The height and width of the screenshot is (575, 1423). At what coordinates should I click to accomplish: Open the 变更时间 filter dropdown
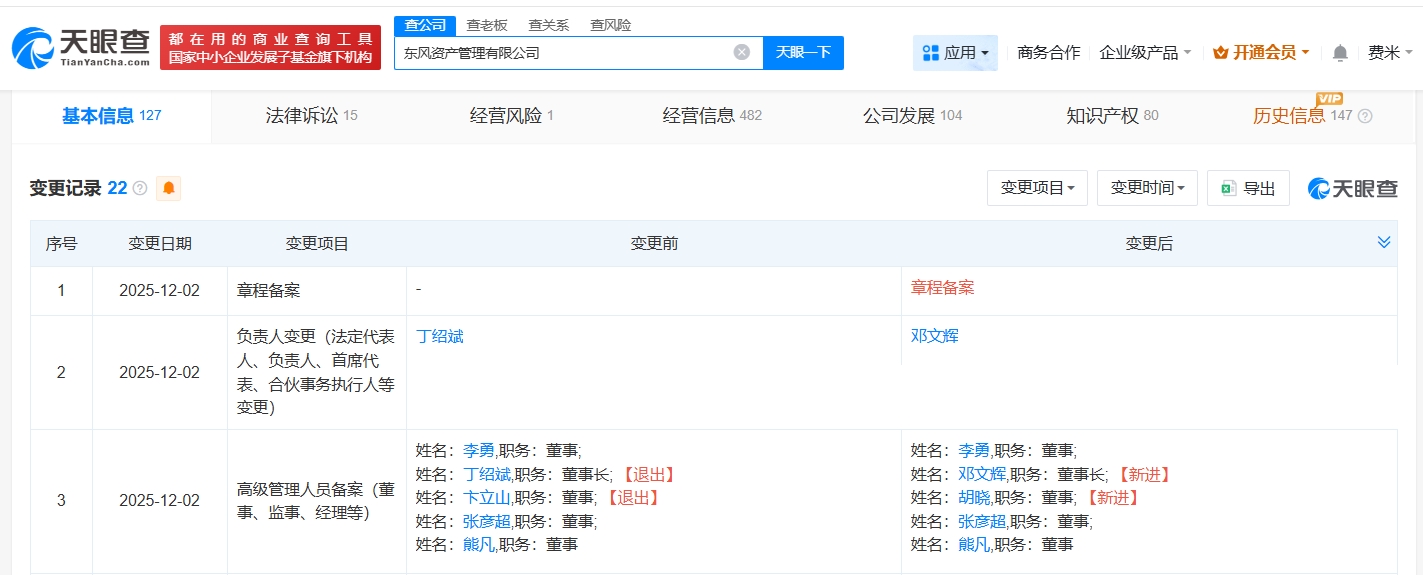[1147, 188]
